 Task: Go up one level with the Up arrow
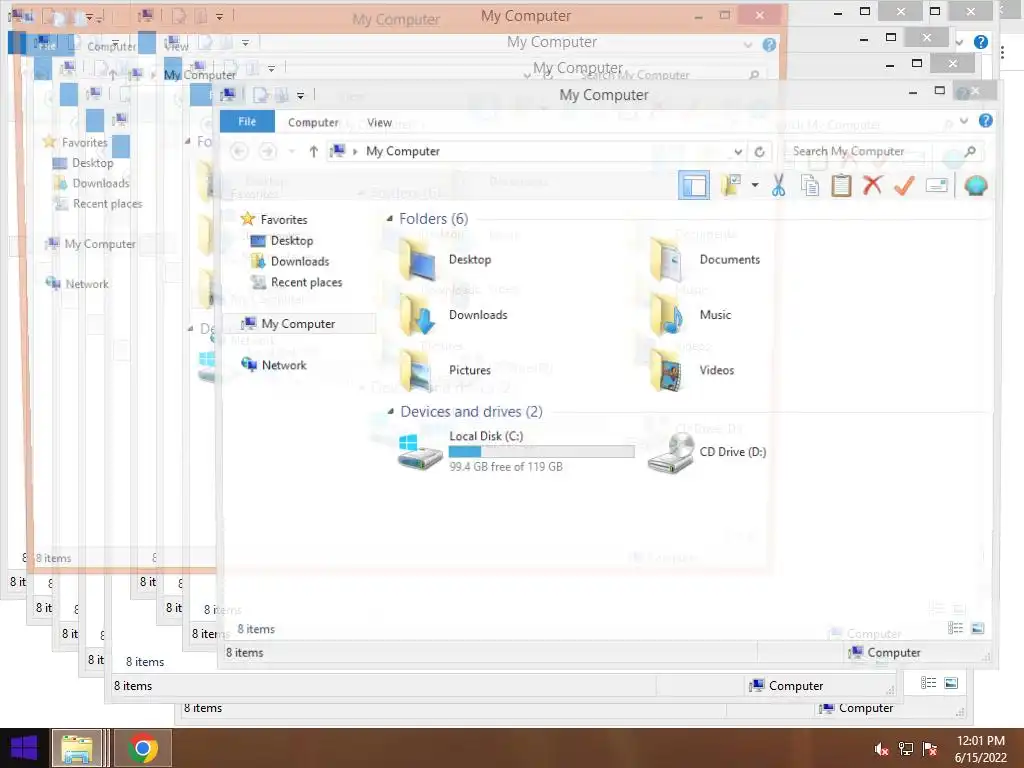click(x=313, y=152)
